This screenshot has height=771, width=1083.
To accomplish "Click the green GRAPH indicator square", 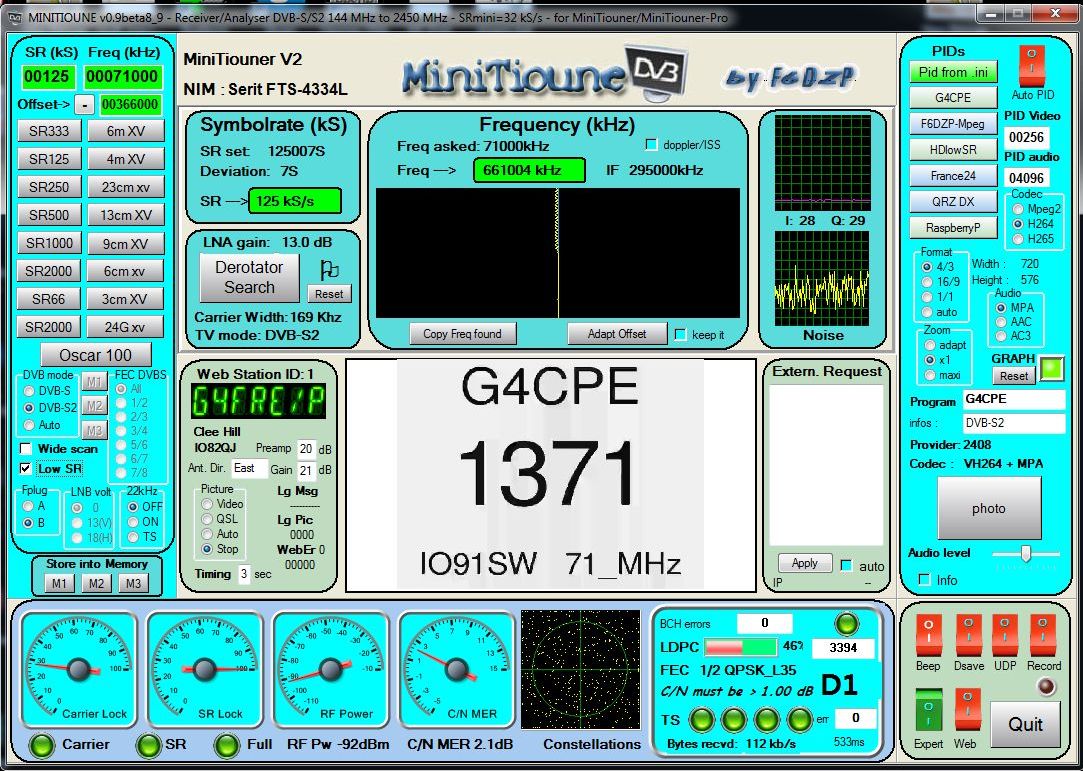I will 1051,368.
